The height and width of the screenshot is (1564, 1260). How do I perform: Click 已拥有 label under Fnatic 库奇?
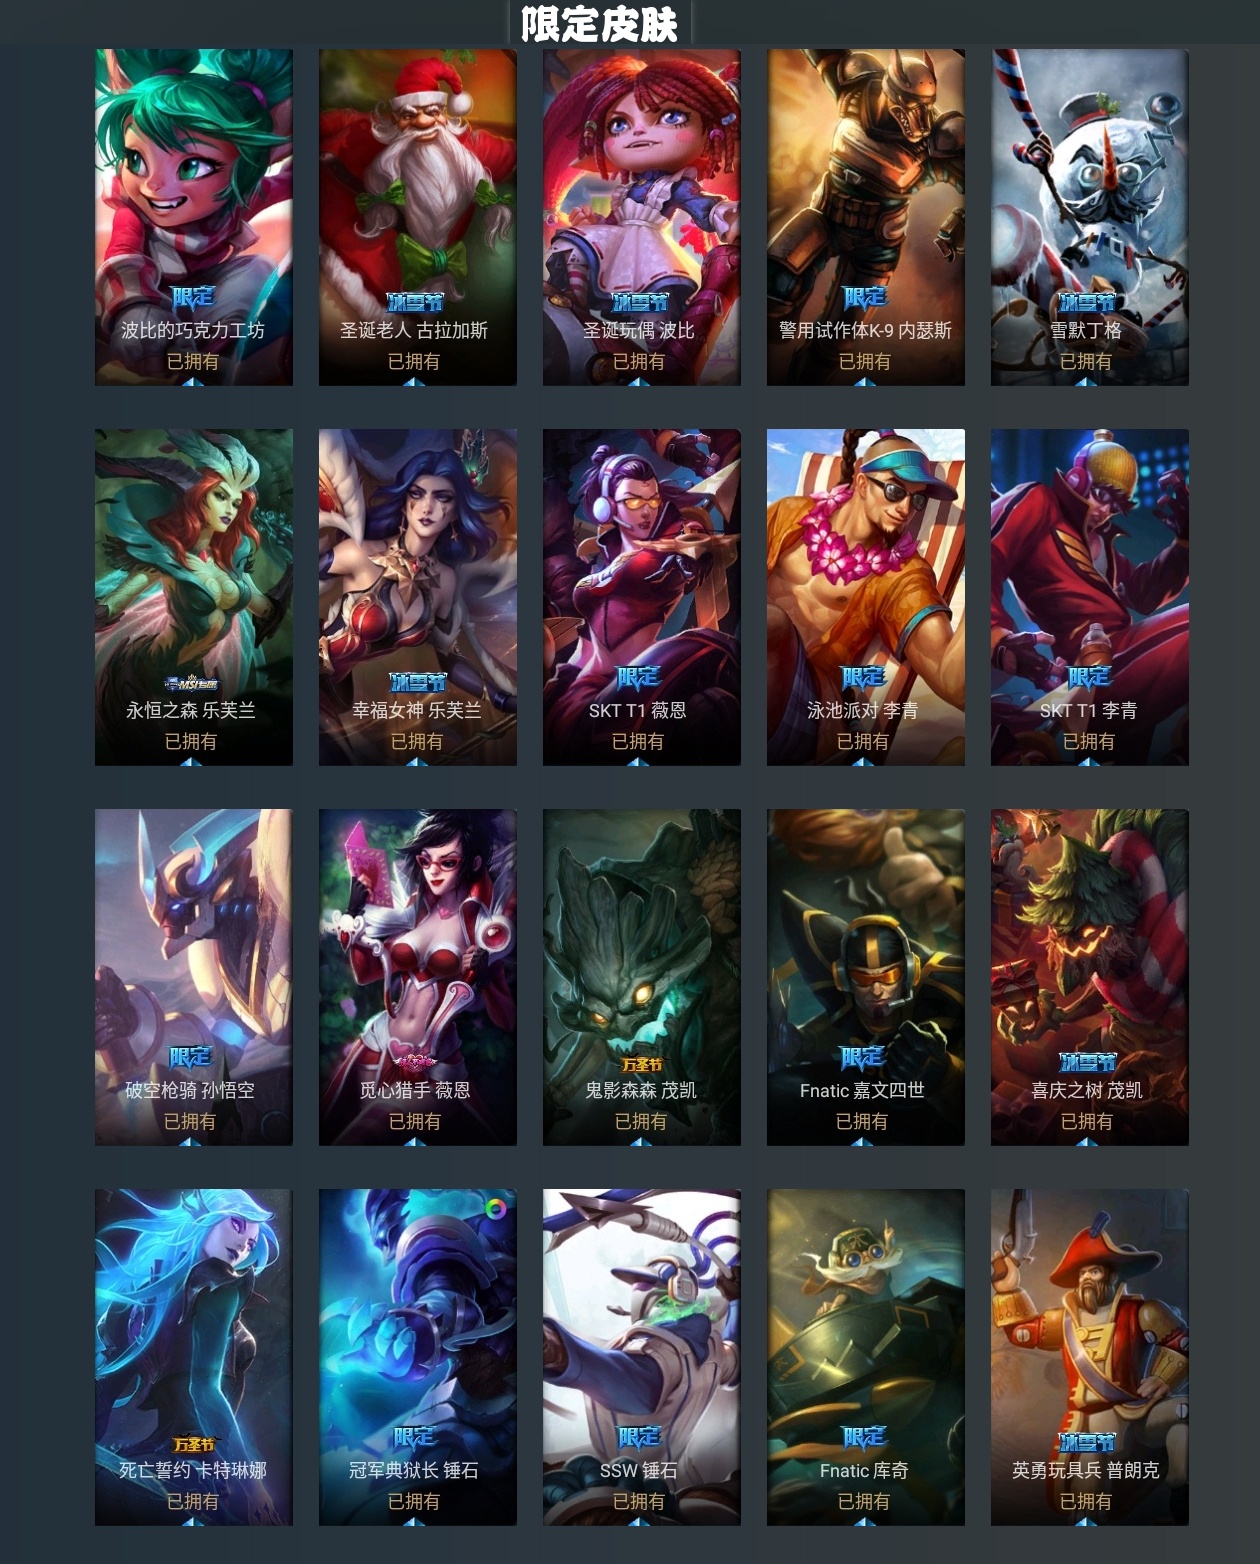tap(864, 1501)
